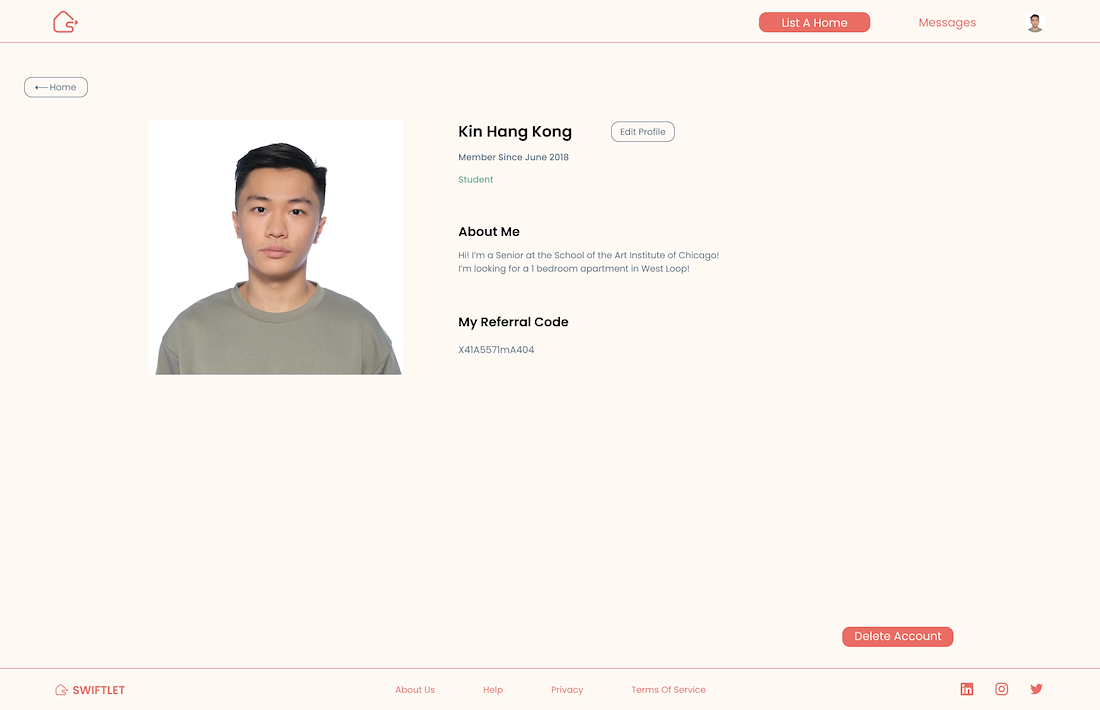Open the Help footer link
The width and height of the screenshot is (1100, 710).
point(492,690)
